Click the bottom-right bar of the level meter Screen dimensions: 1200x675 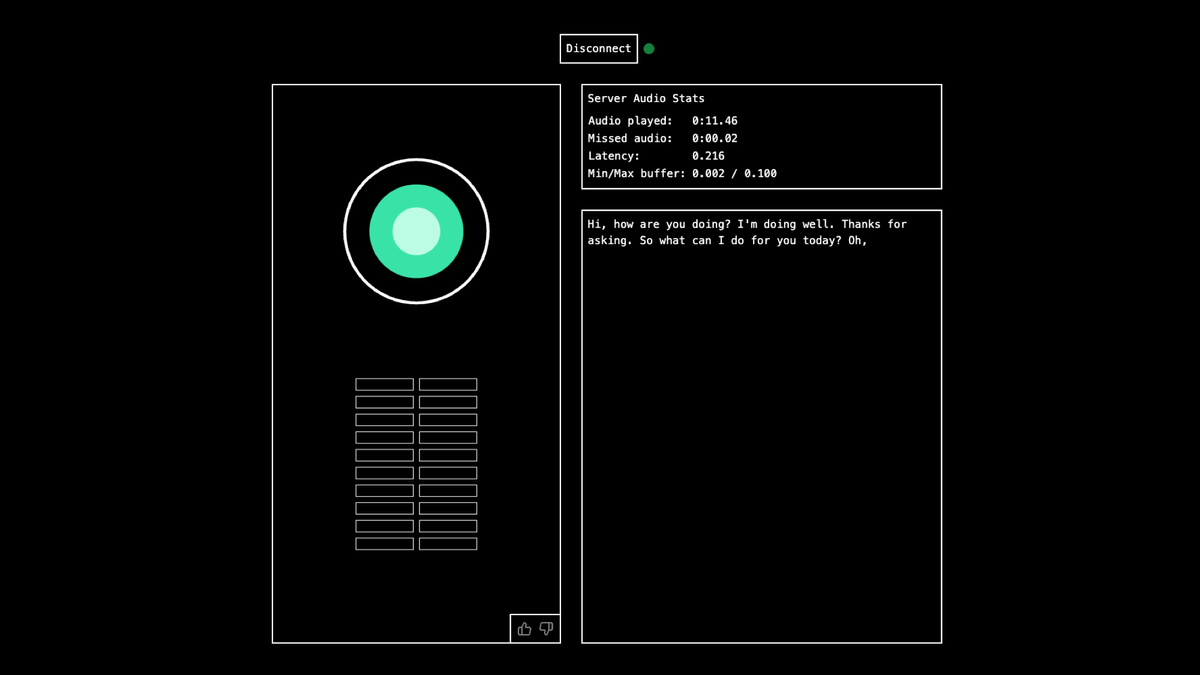click(448, 544)
